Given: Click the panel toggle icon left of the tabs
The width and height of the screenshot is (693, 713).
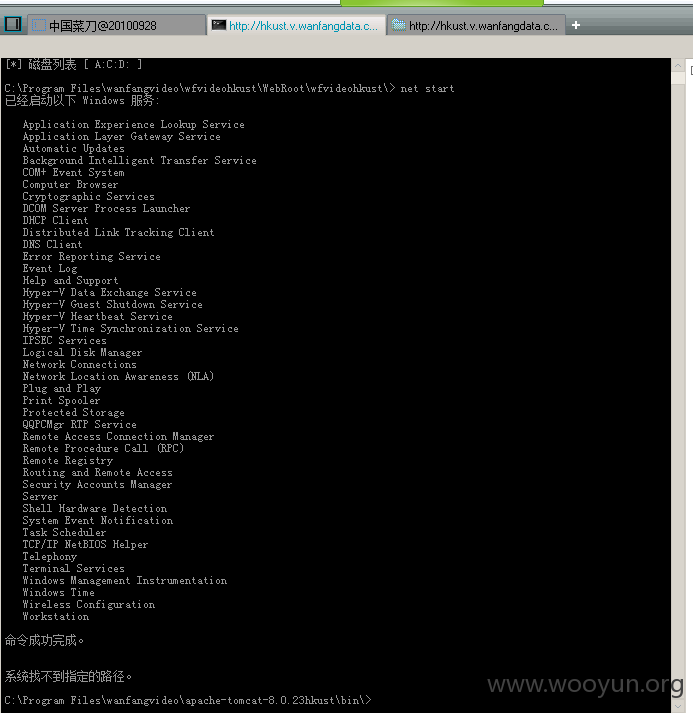Looking at the screenshot, I should (x=13, y=24).
